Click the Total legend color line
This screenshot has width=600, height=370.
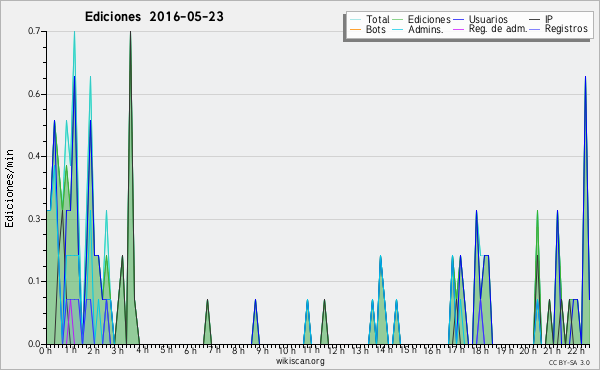(x=355, y=20)
